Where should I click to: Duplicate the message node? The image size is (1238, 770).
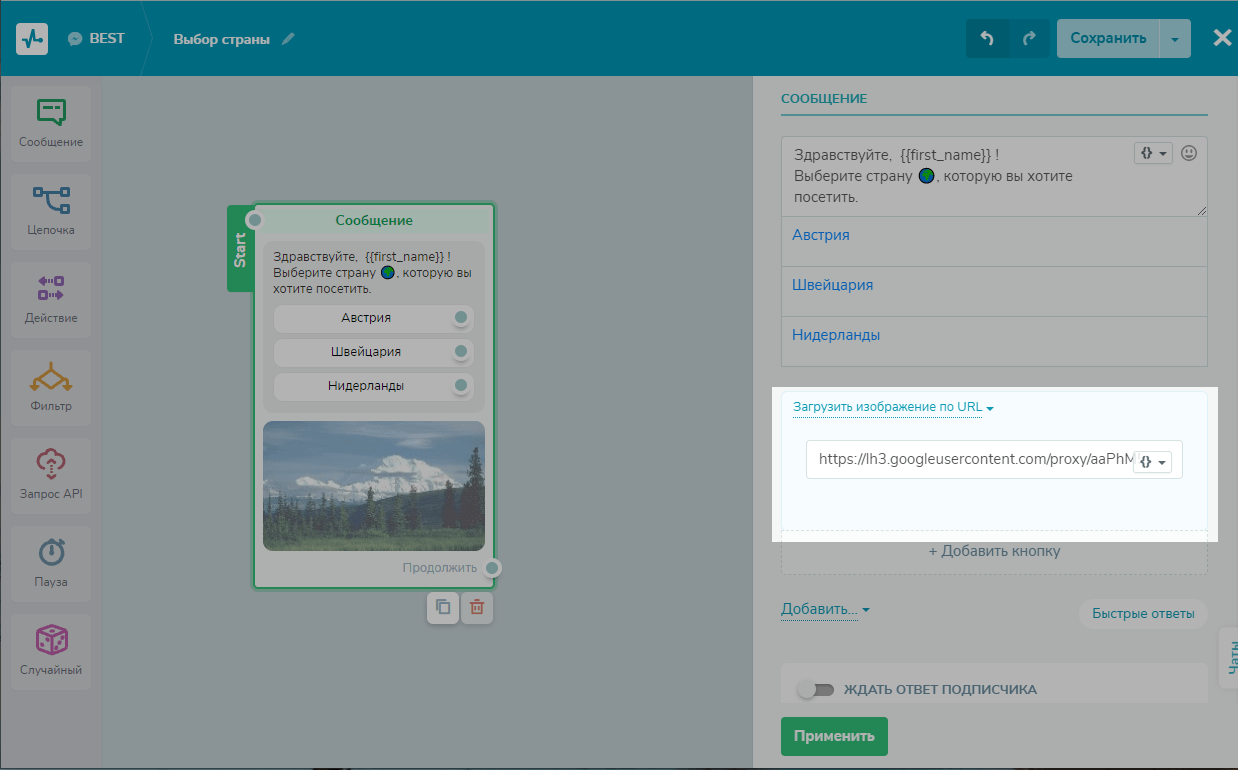pyautogui.click(x=443, y=607)
